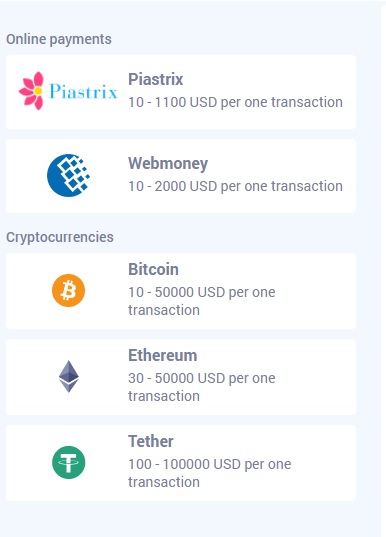Click the Online payments section header
386x537 pixels.
(x=59, y=39)
